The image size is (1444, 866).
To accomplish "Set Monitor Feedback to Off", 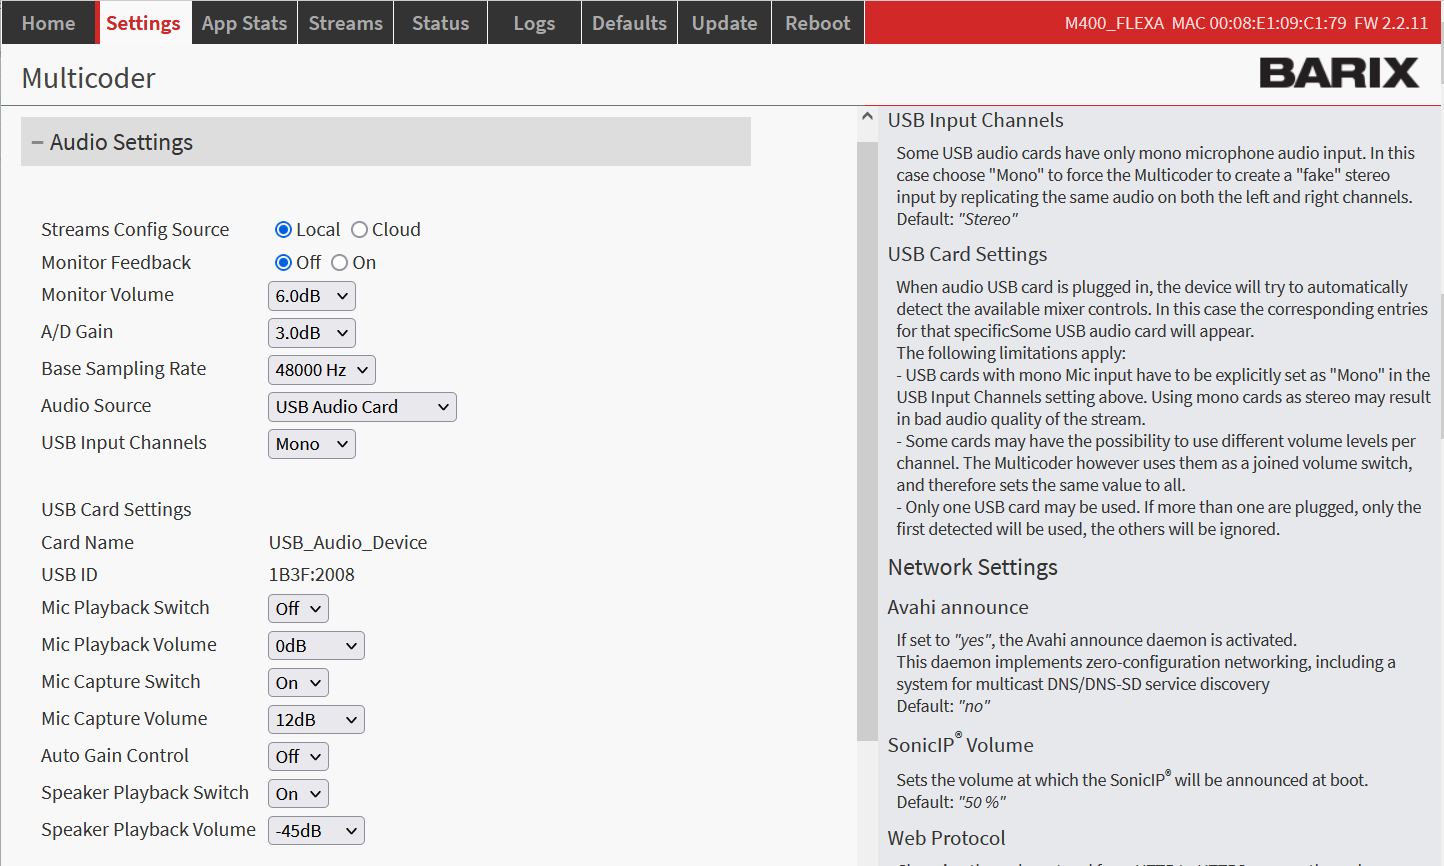I will 283,263.
